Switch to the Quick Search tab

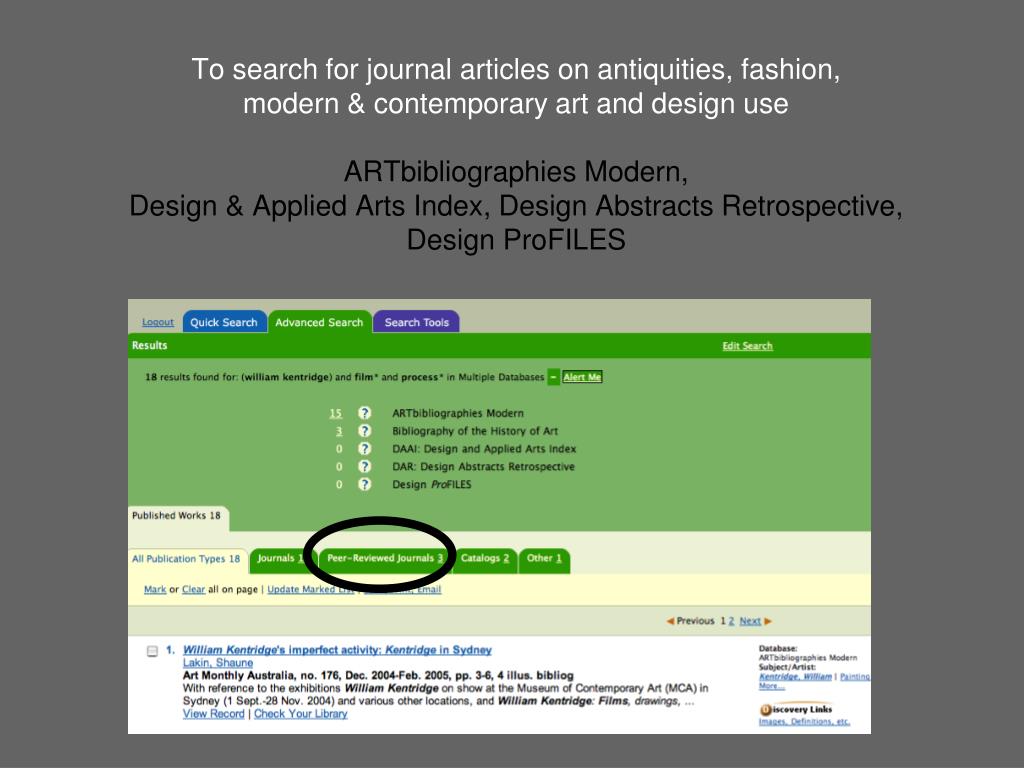point(224,322)
